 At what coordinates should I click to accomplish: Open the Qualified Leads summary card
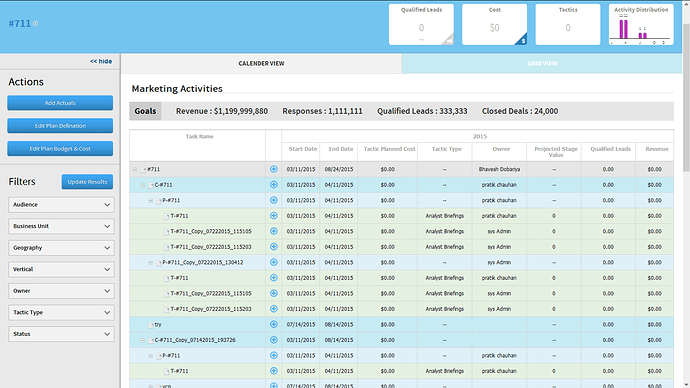(421, 24)
